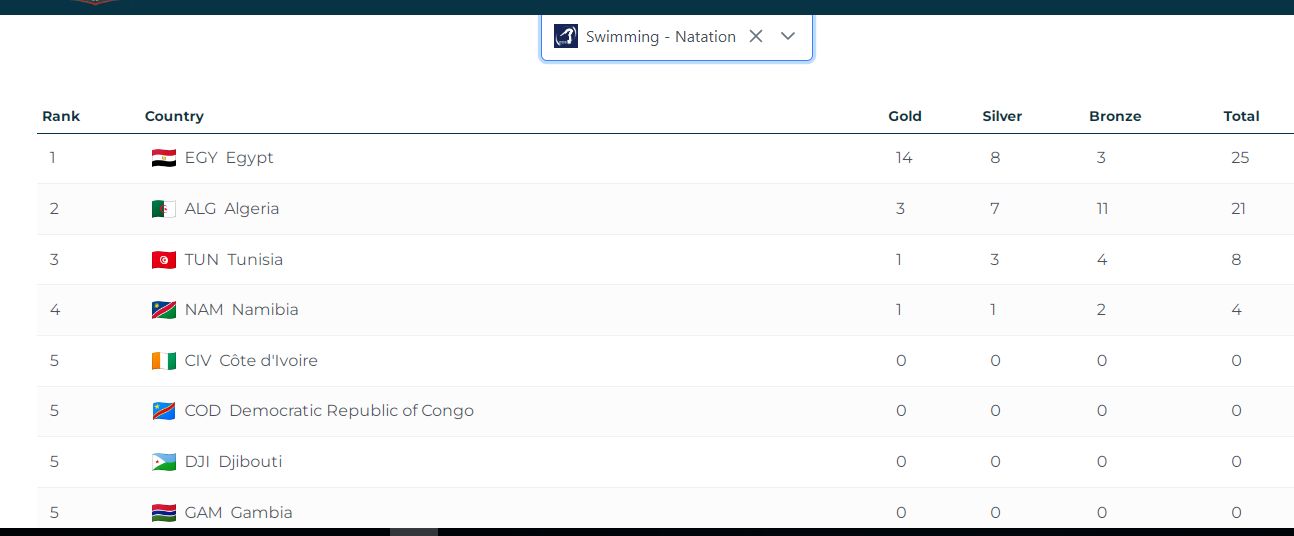This screenshot has width=1294, height=536.
Task: Expand the sport dropdown chevron
Action: pos(788,37)
